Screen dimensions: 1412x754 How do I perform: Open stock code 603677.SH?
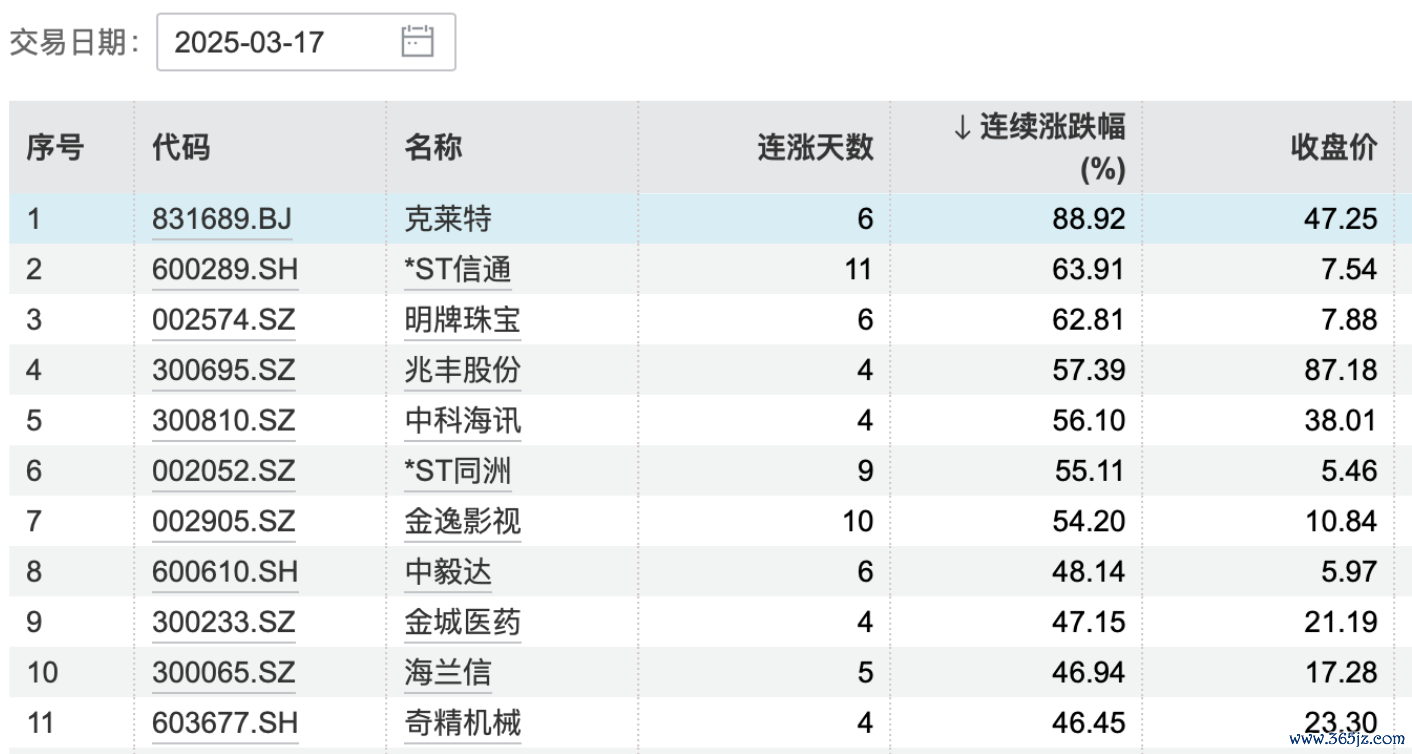click(x=225, y=722)
